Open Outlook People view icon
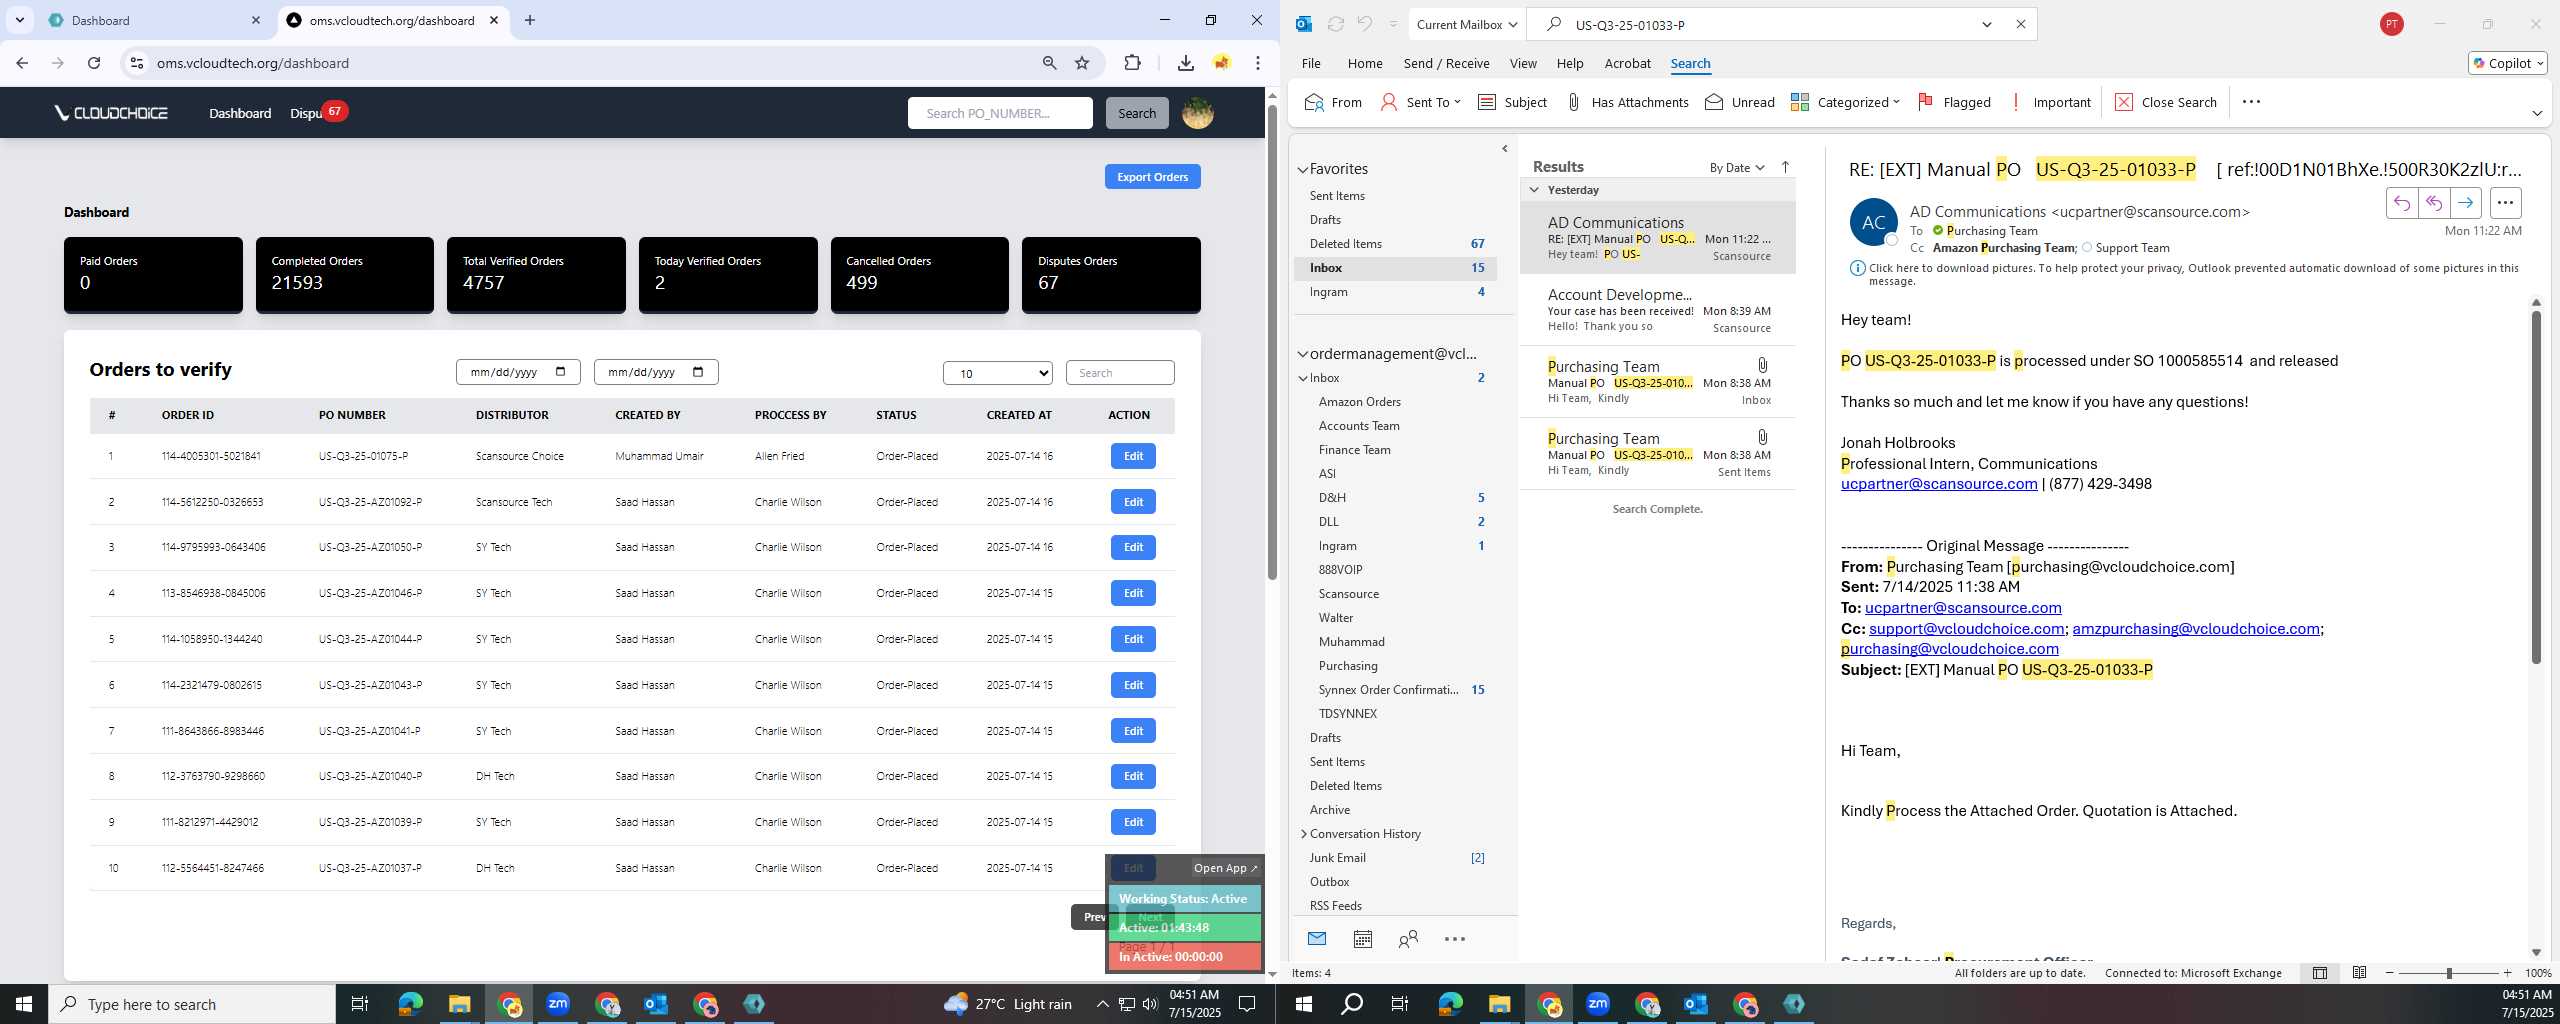 click(1408, 939)
